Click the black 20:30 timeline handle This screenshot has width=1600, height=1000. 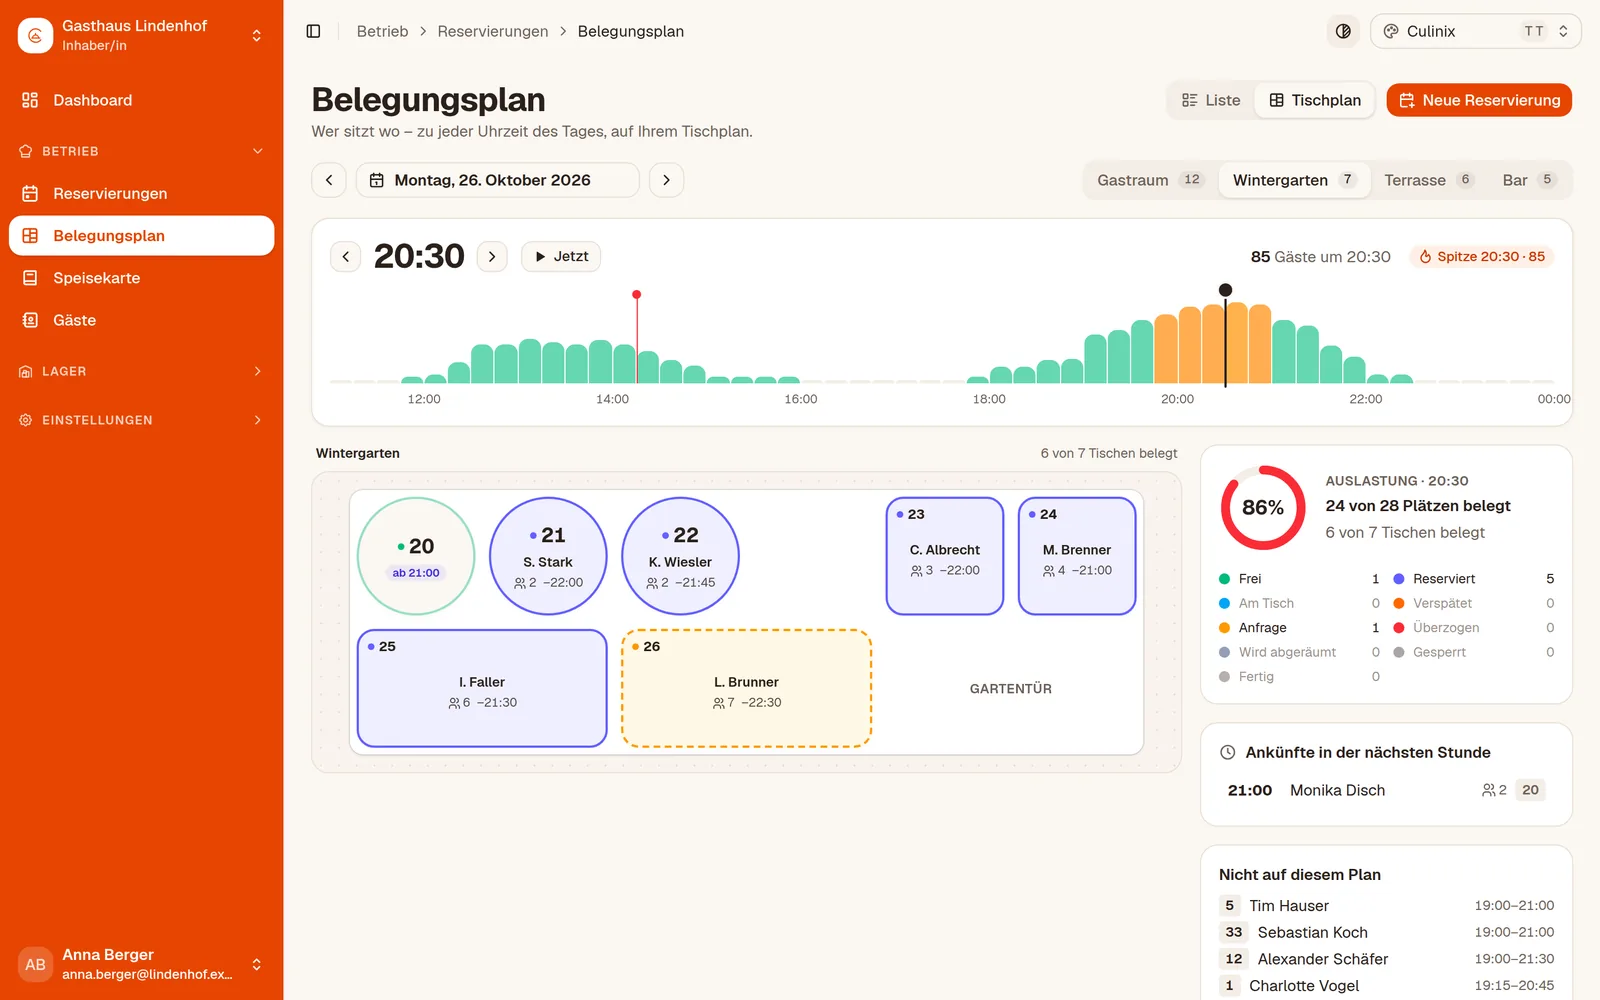point(1225,290)
